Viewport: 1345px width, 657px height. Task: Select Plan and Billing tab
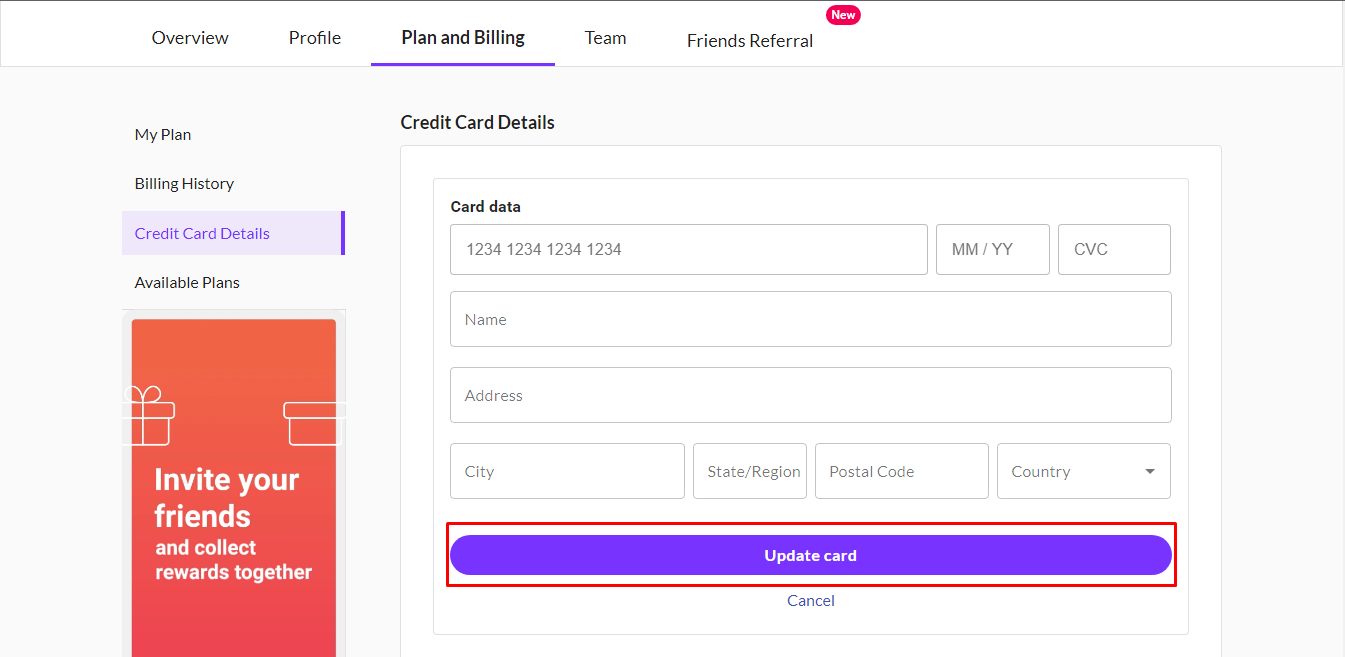click(x=462, y=37)
